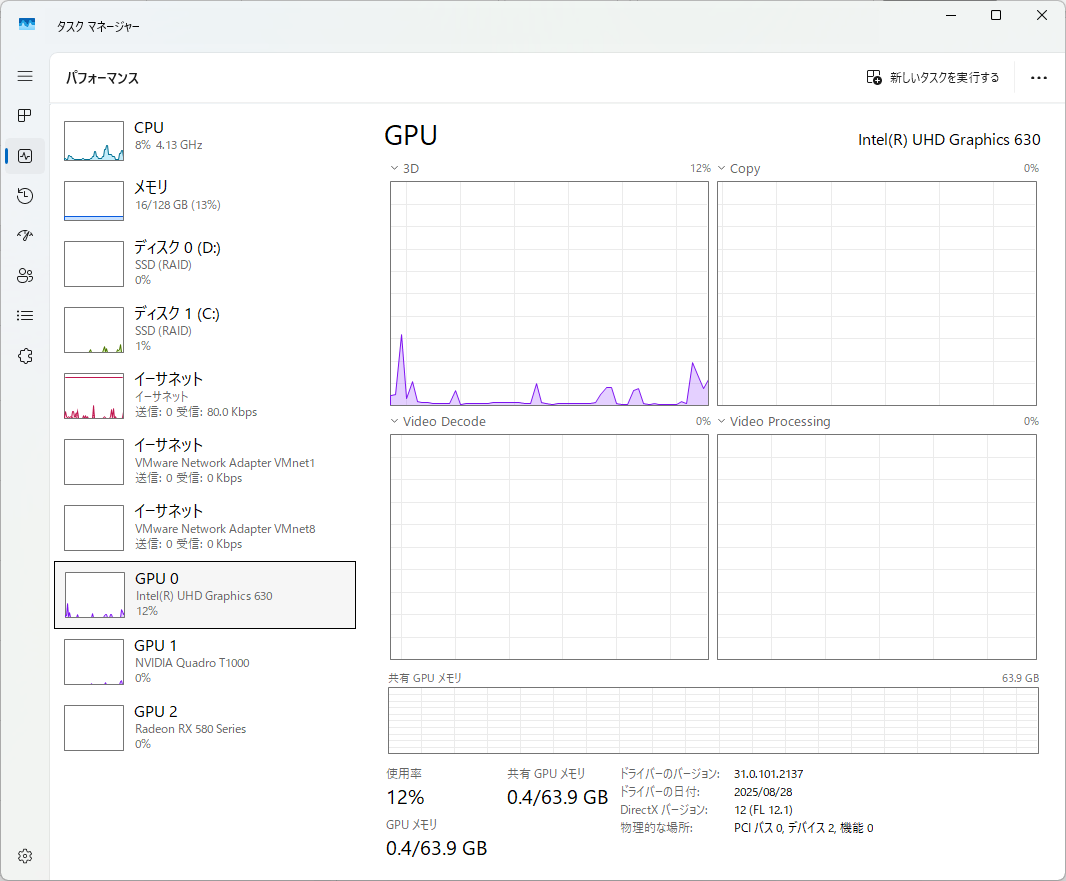This screenshot has width=1066, height=881.
Task: Click the メモリ mini graph thumbnail
Action: pyautogui.click(x=94, y=200)
